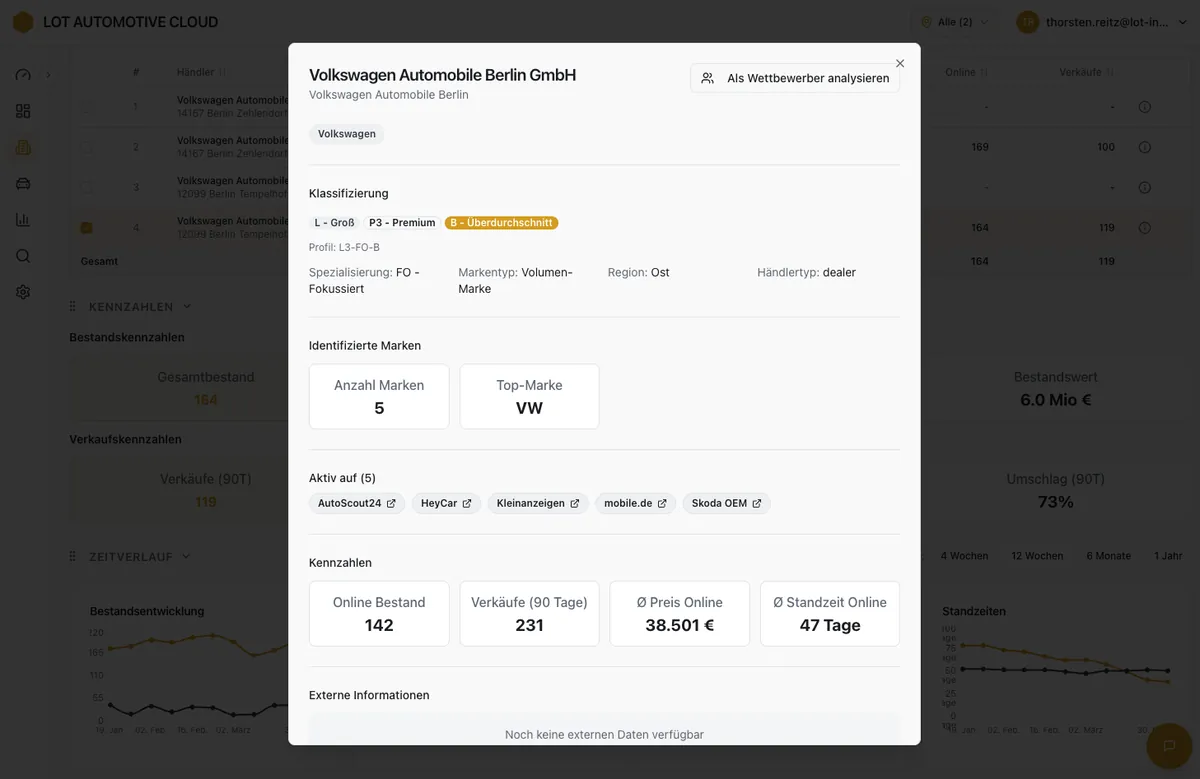Select the checkbox for dealer row 3

(x=87, y=187)
